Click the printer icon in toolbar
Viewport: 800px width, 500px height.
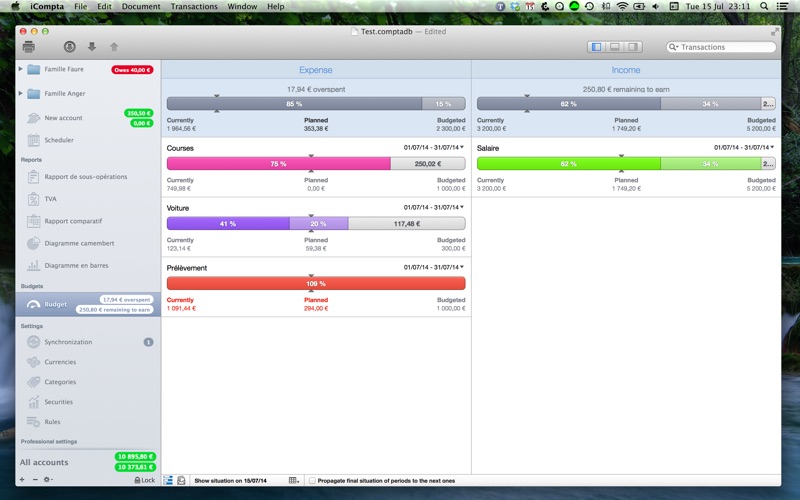(29, 47)
